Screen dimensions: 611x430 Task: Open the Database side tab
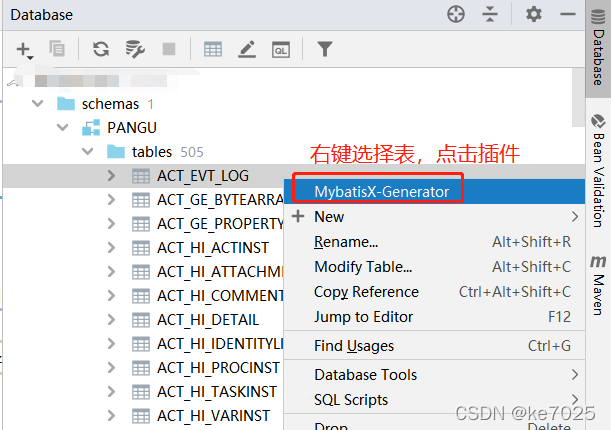598,49
